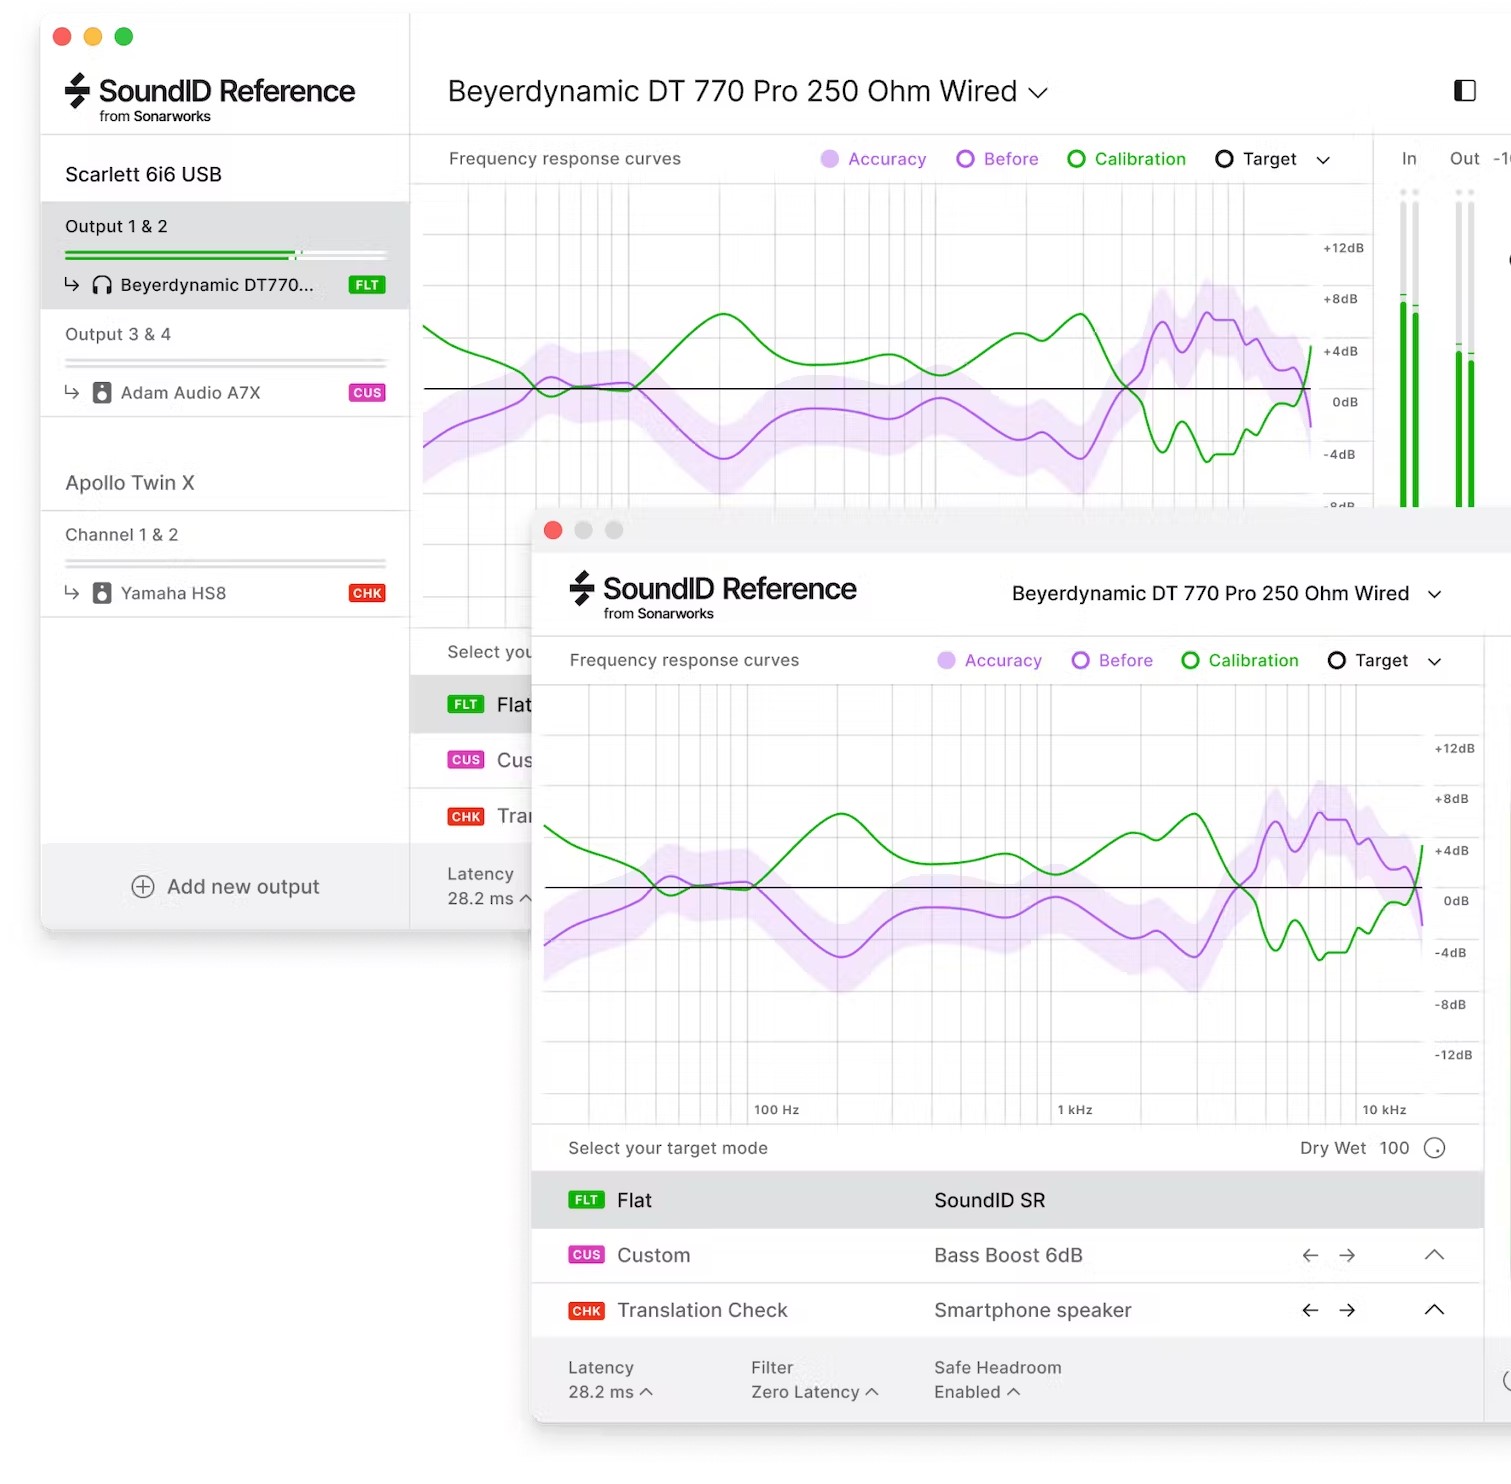Click FLT badge in front window Flat row
The image size is (1511, 1484).
586,1200
